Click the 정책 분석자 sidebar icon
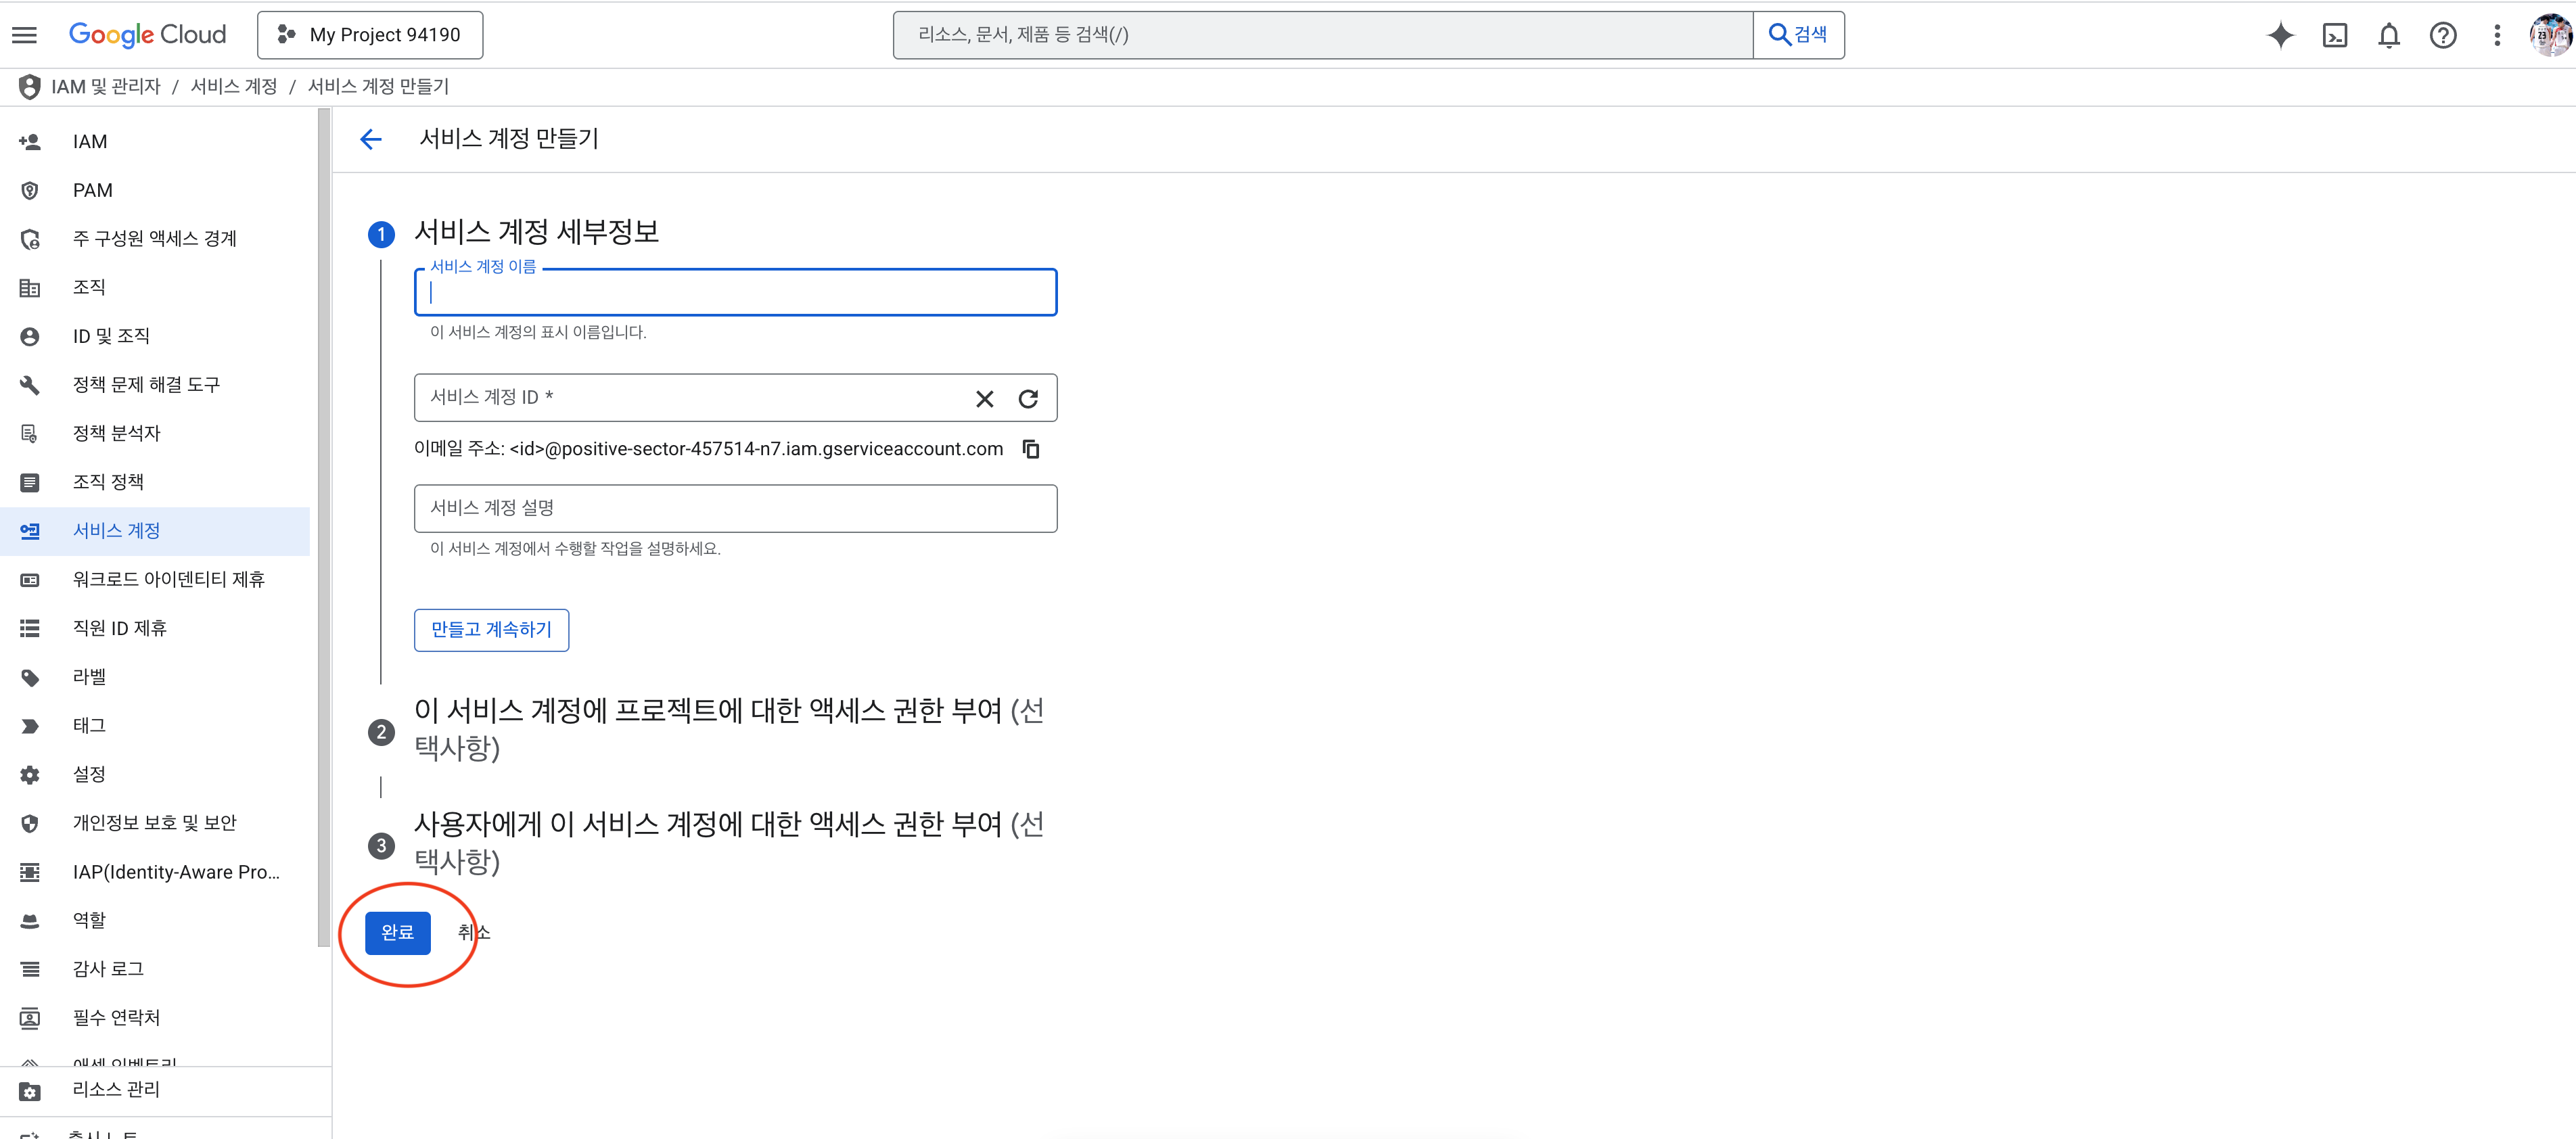This screenshot has height=1139, width=2576. (30, 434)
